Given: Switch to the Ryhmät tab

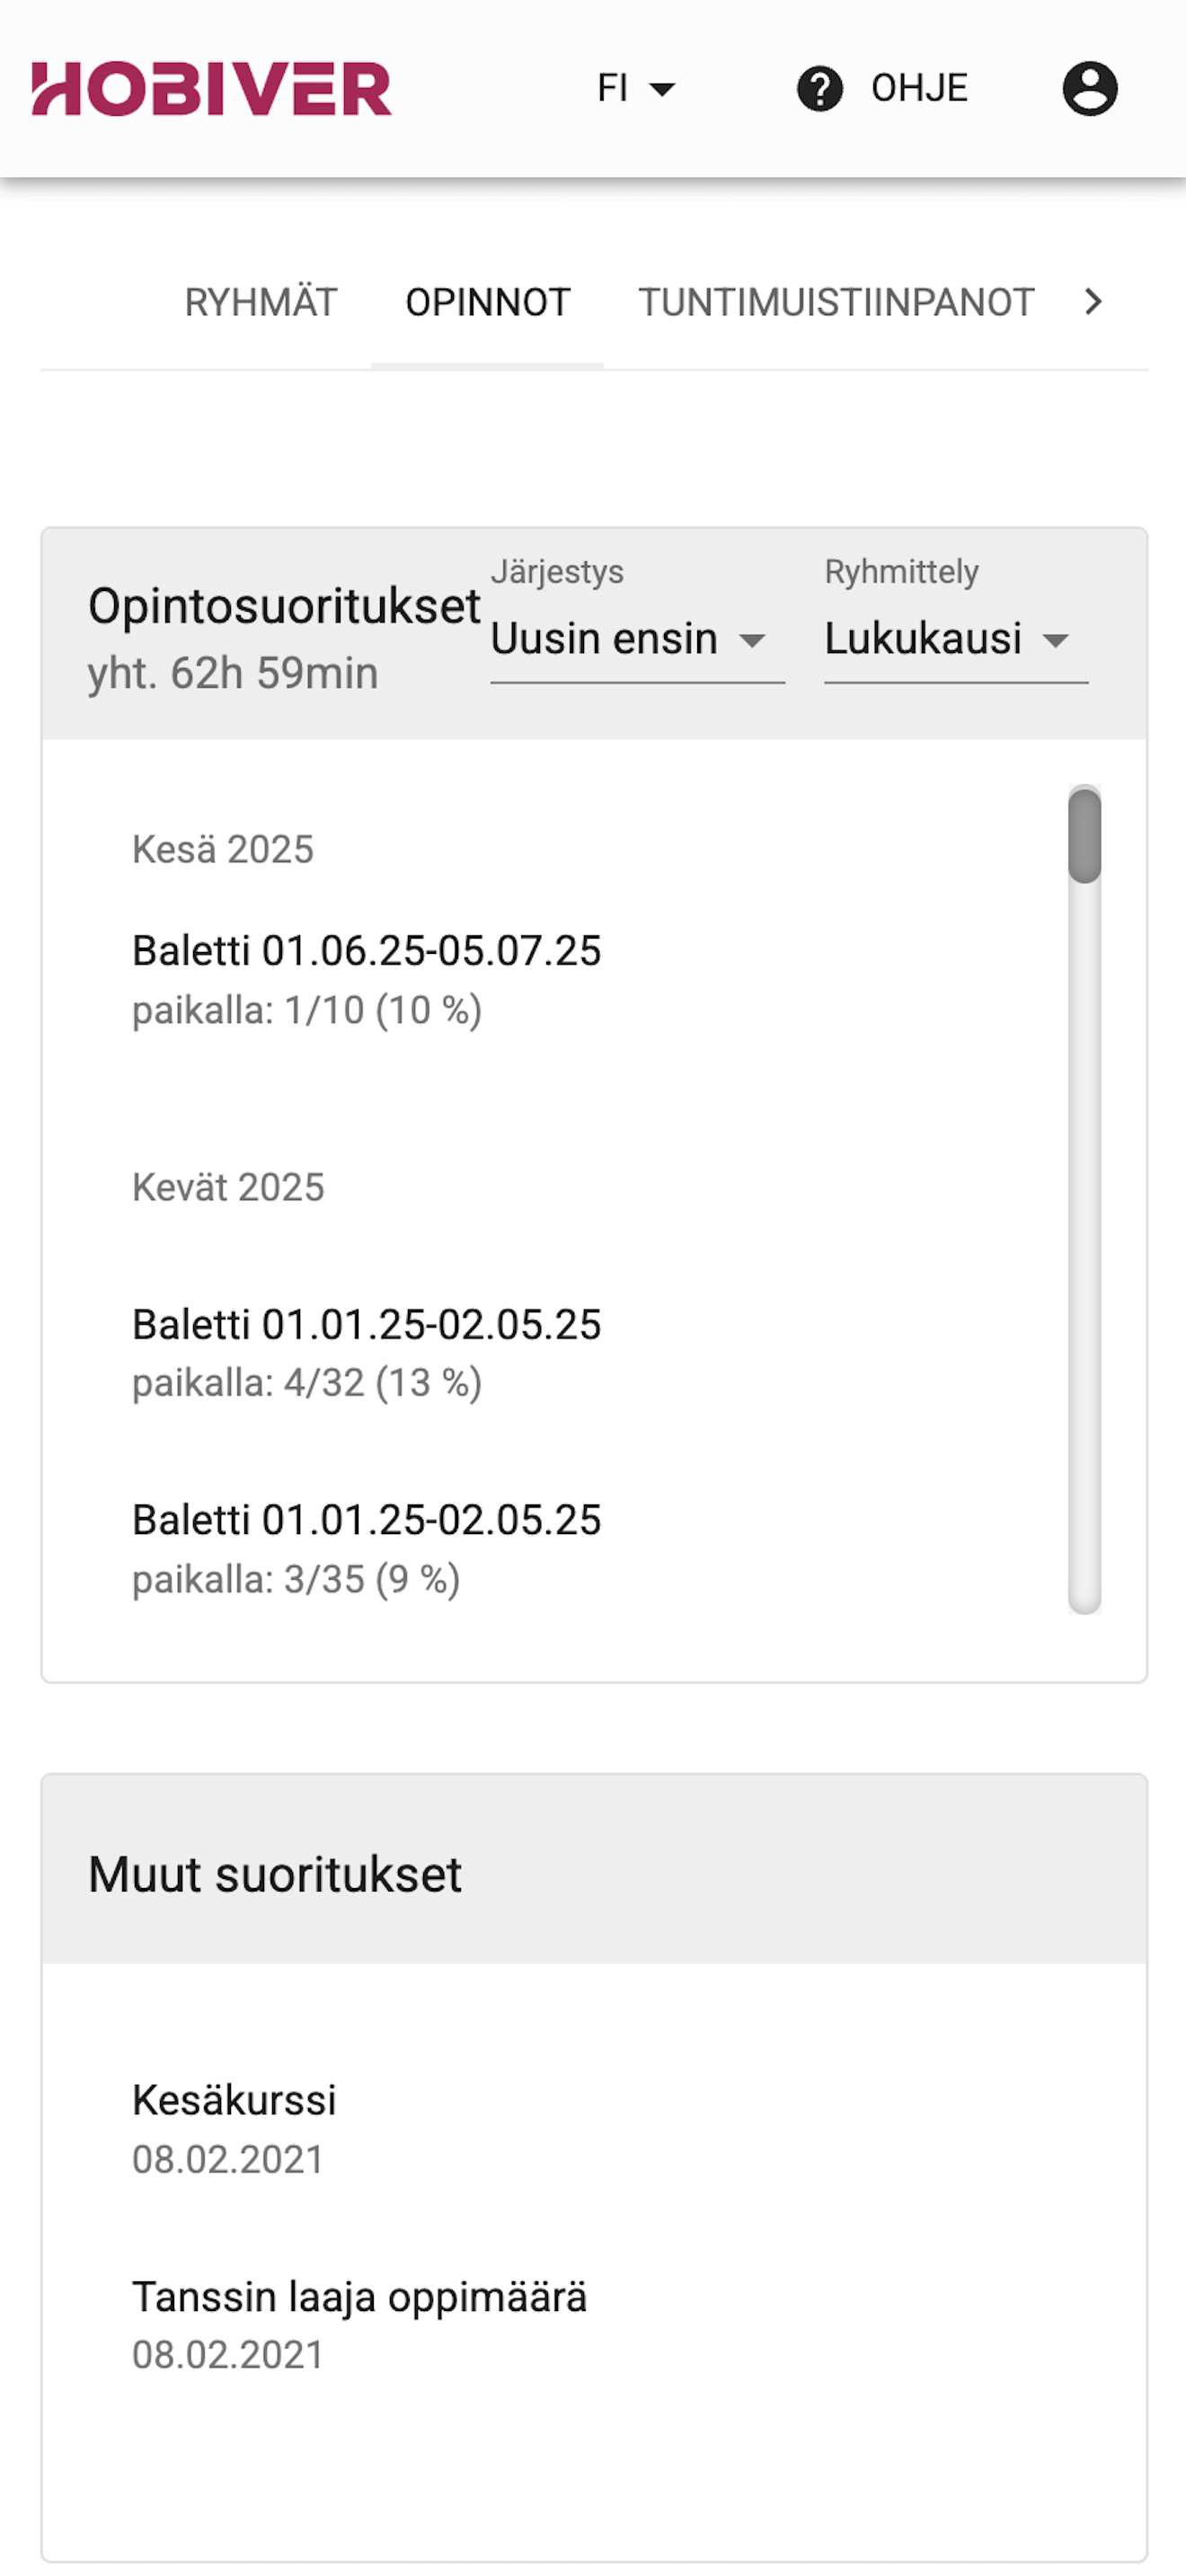Looking at the screenshot, I should [261, 302].
